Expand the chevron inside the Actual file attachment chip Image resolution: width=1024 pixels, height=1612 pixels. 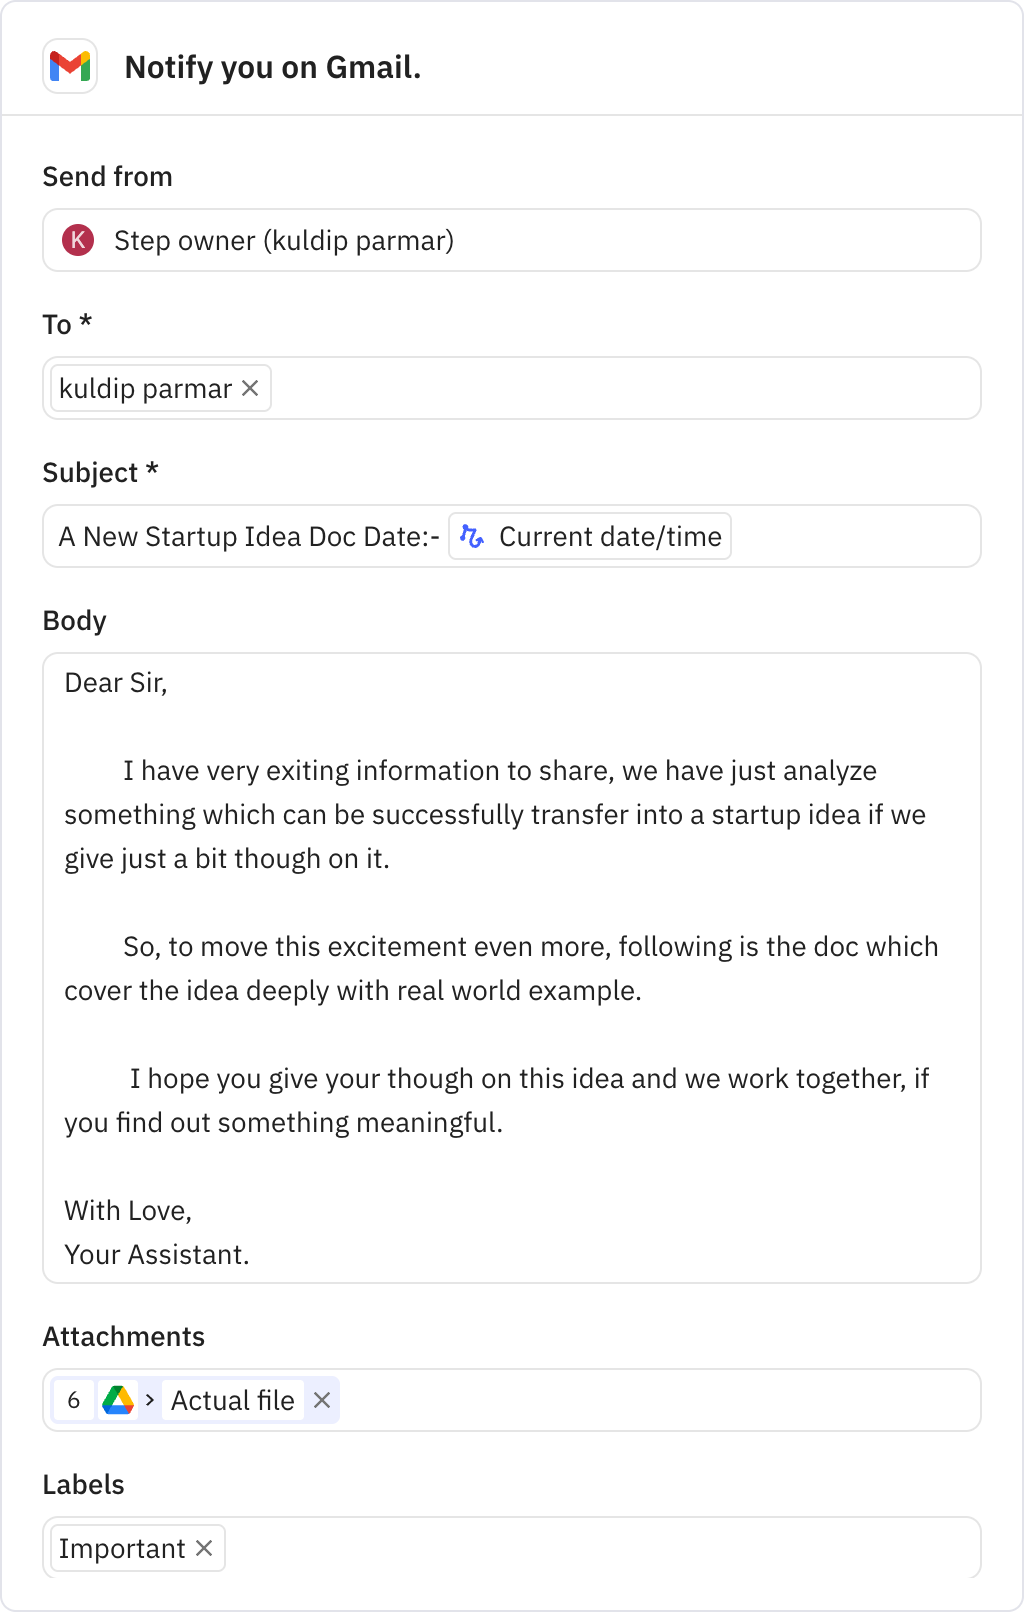click(148, 1400)
